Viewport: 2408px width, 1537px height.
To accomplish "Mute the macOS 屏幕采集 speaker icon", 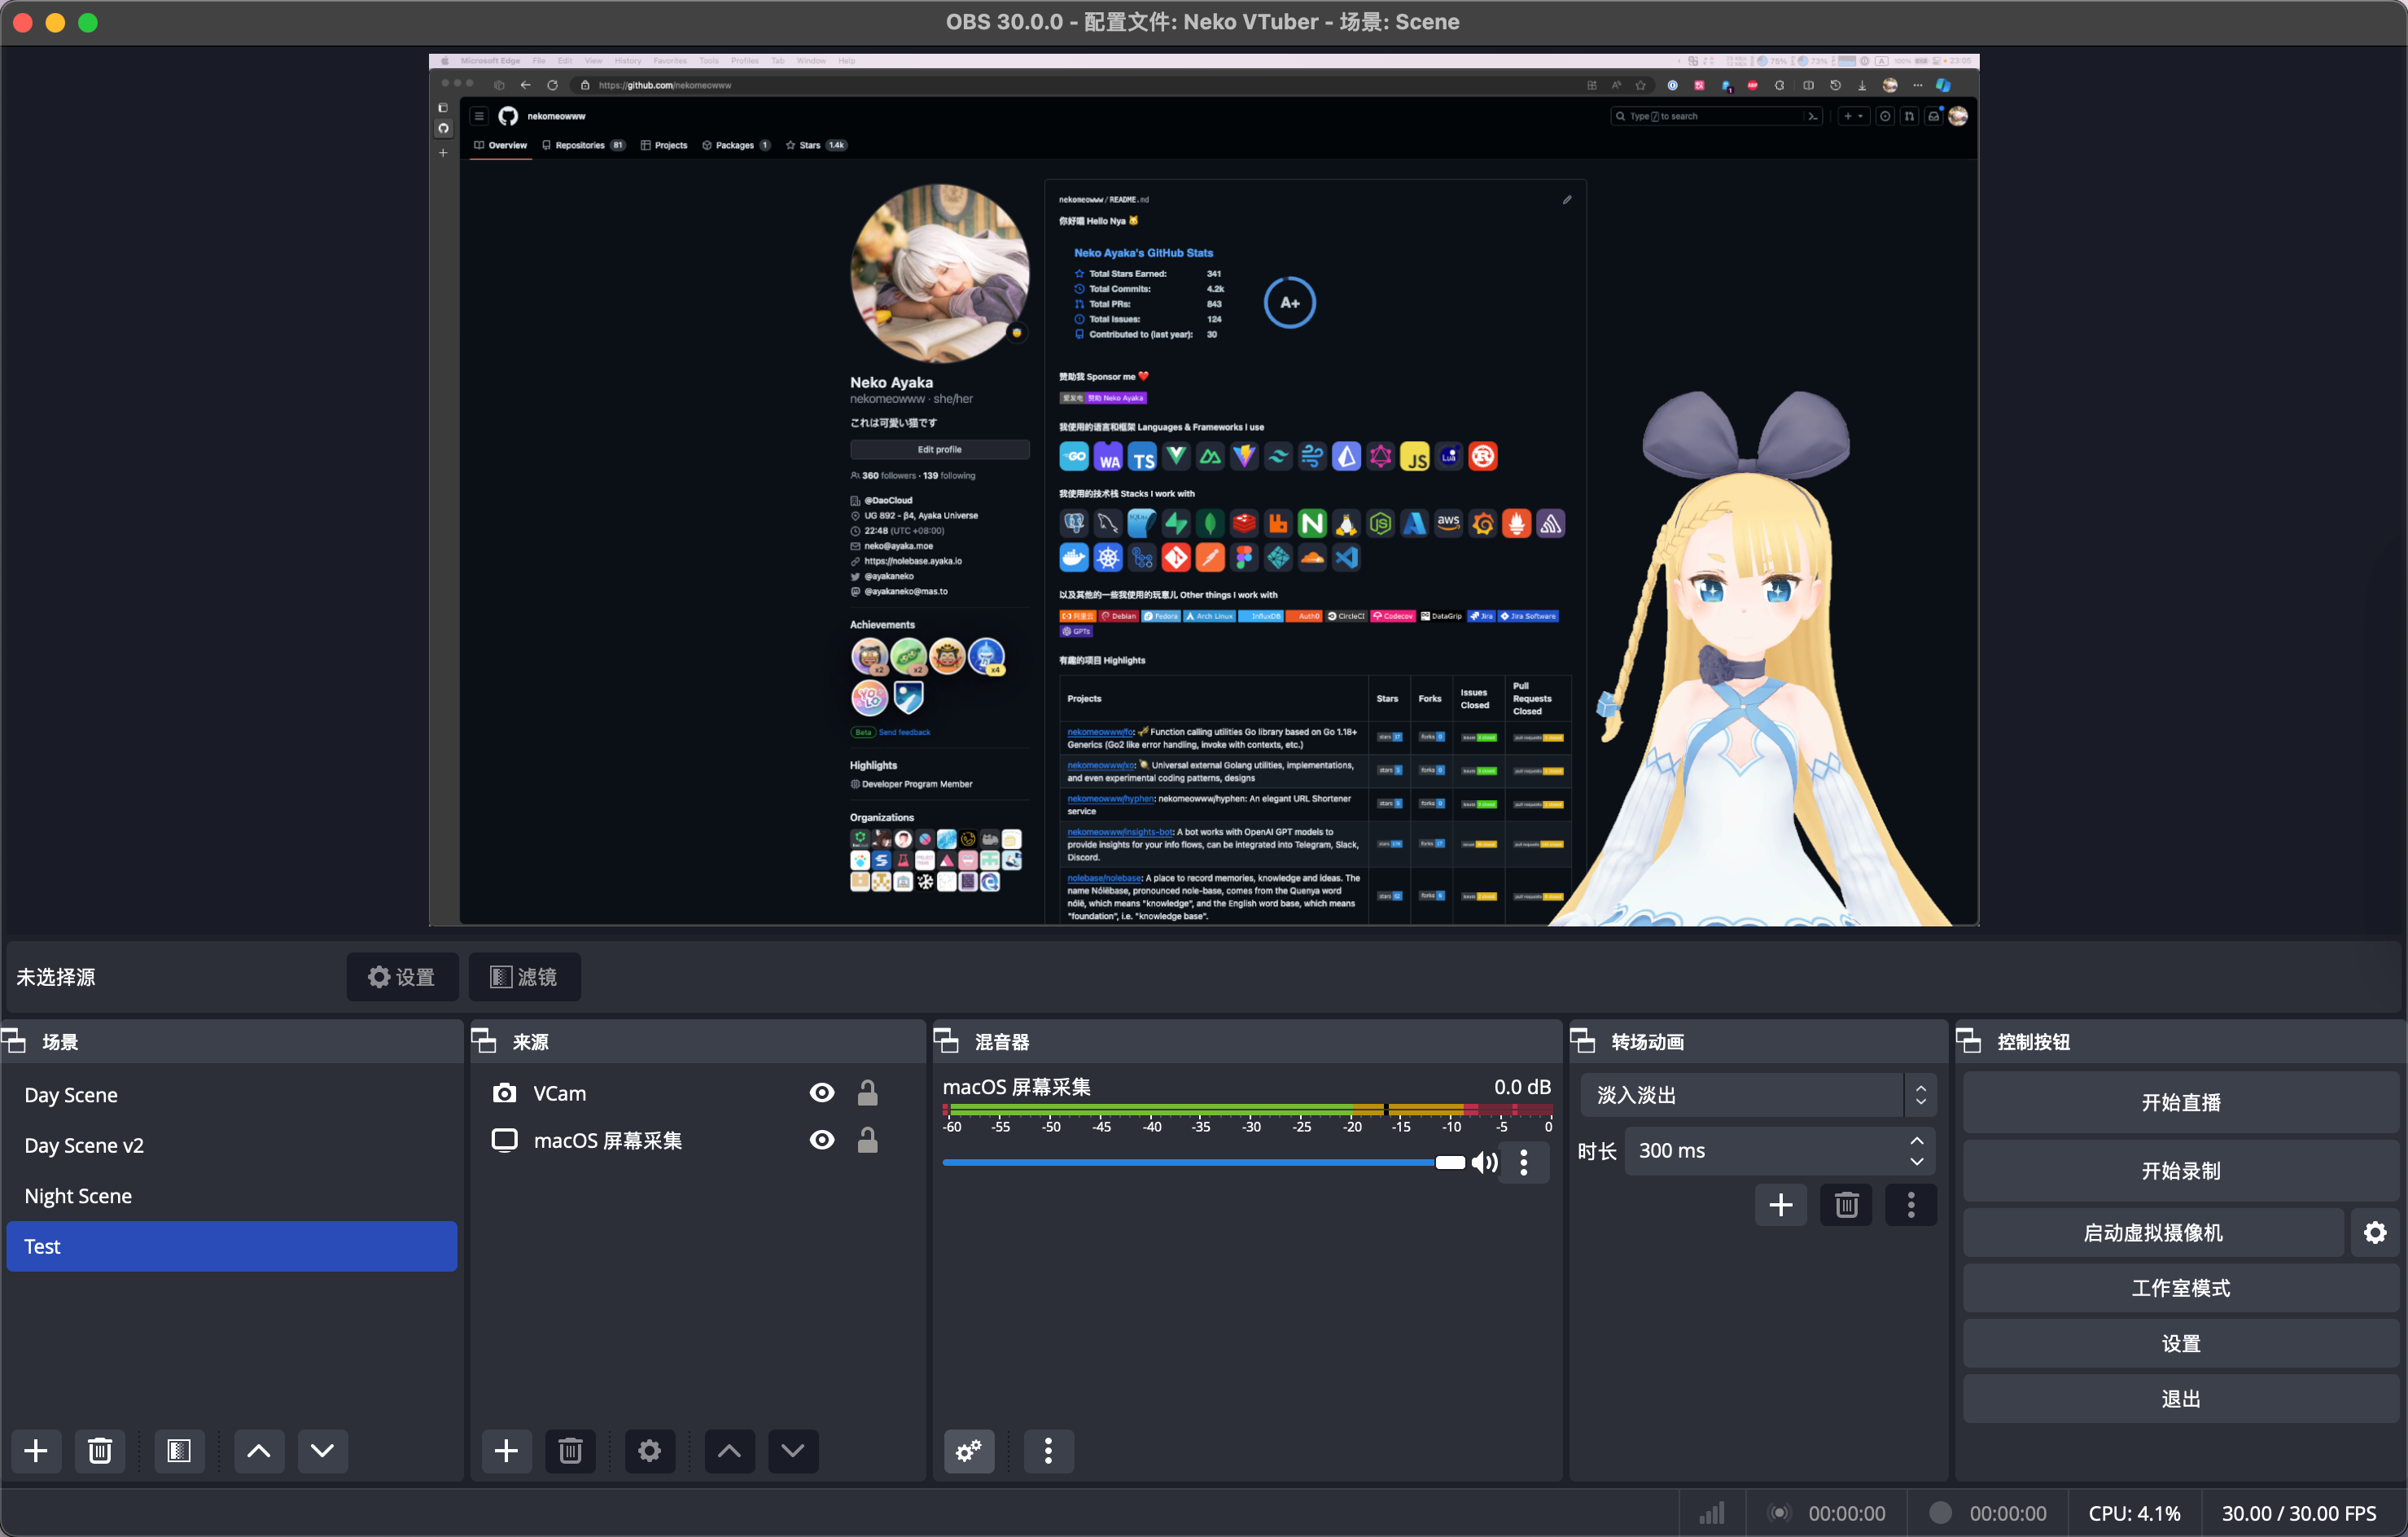I will [1484, 1162].
